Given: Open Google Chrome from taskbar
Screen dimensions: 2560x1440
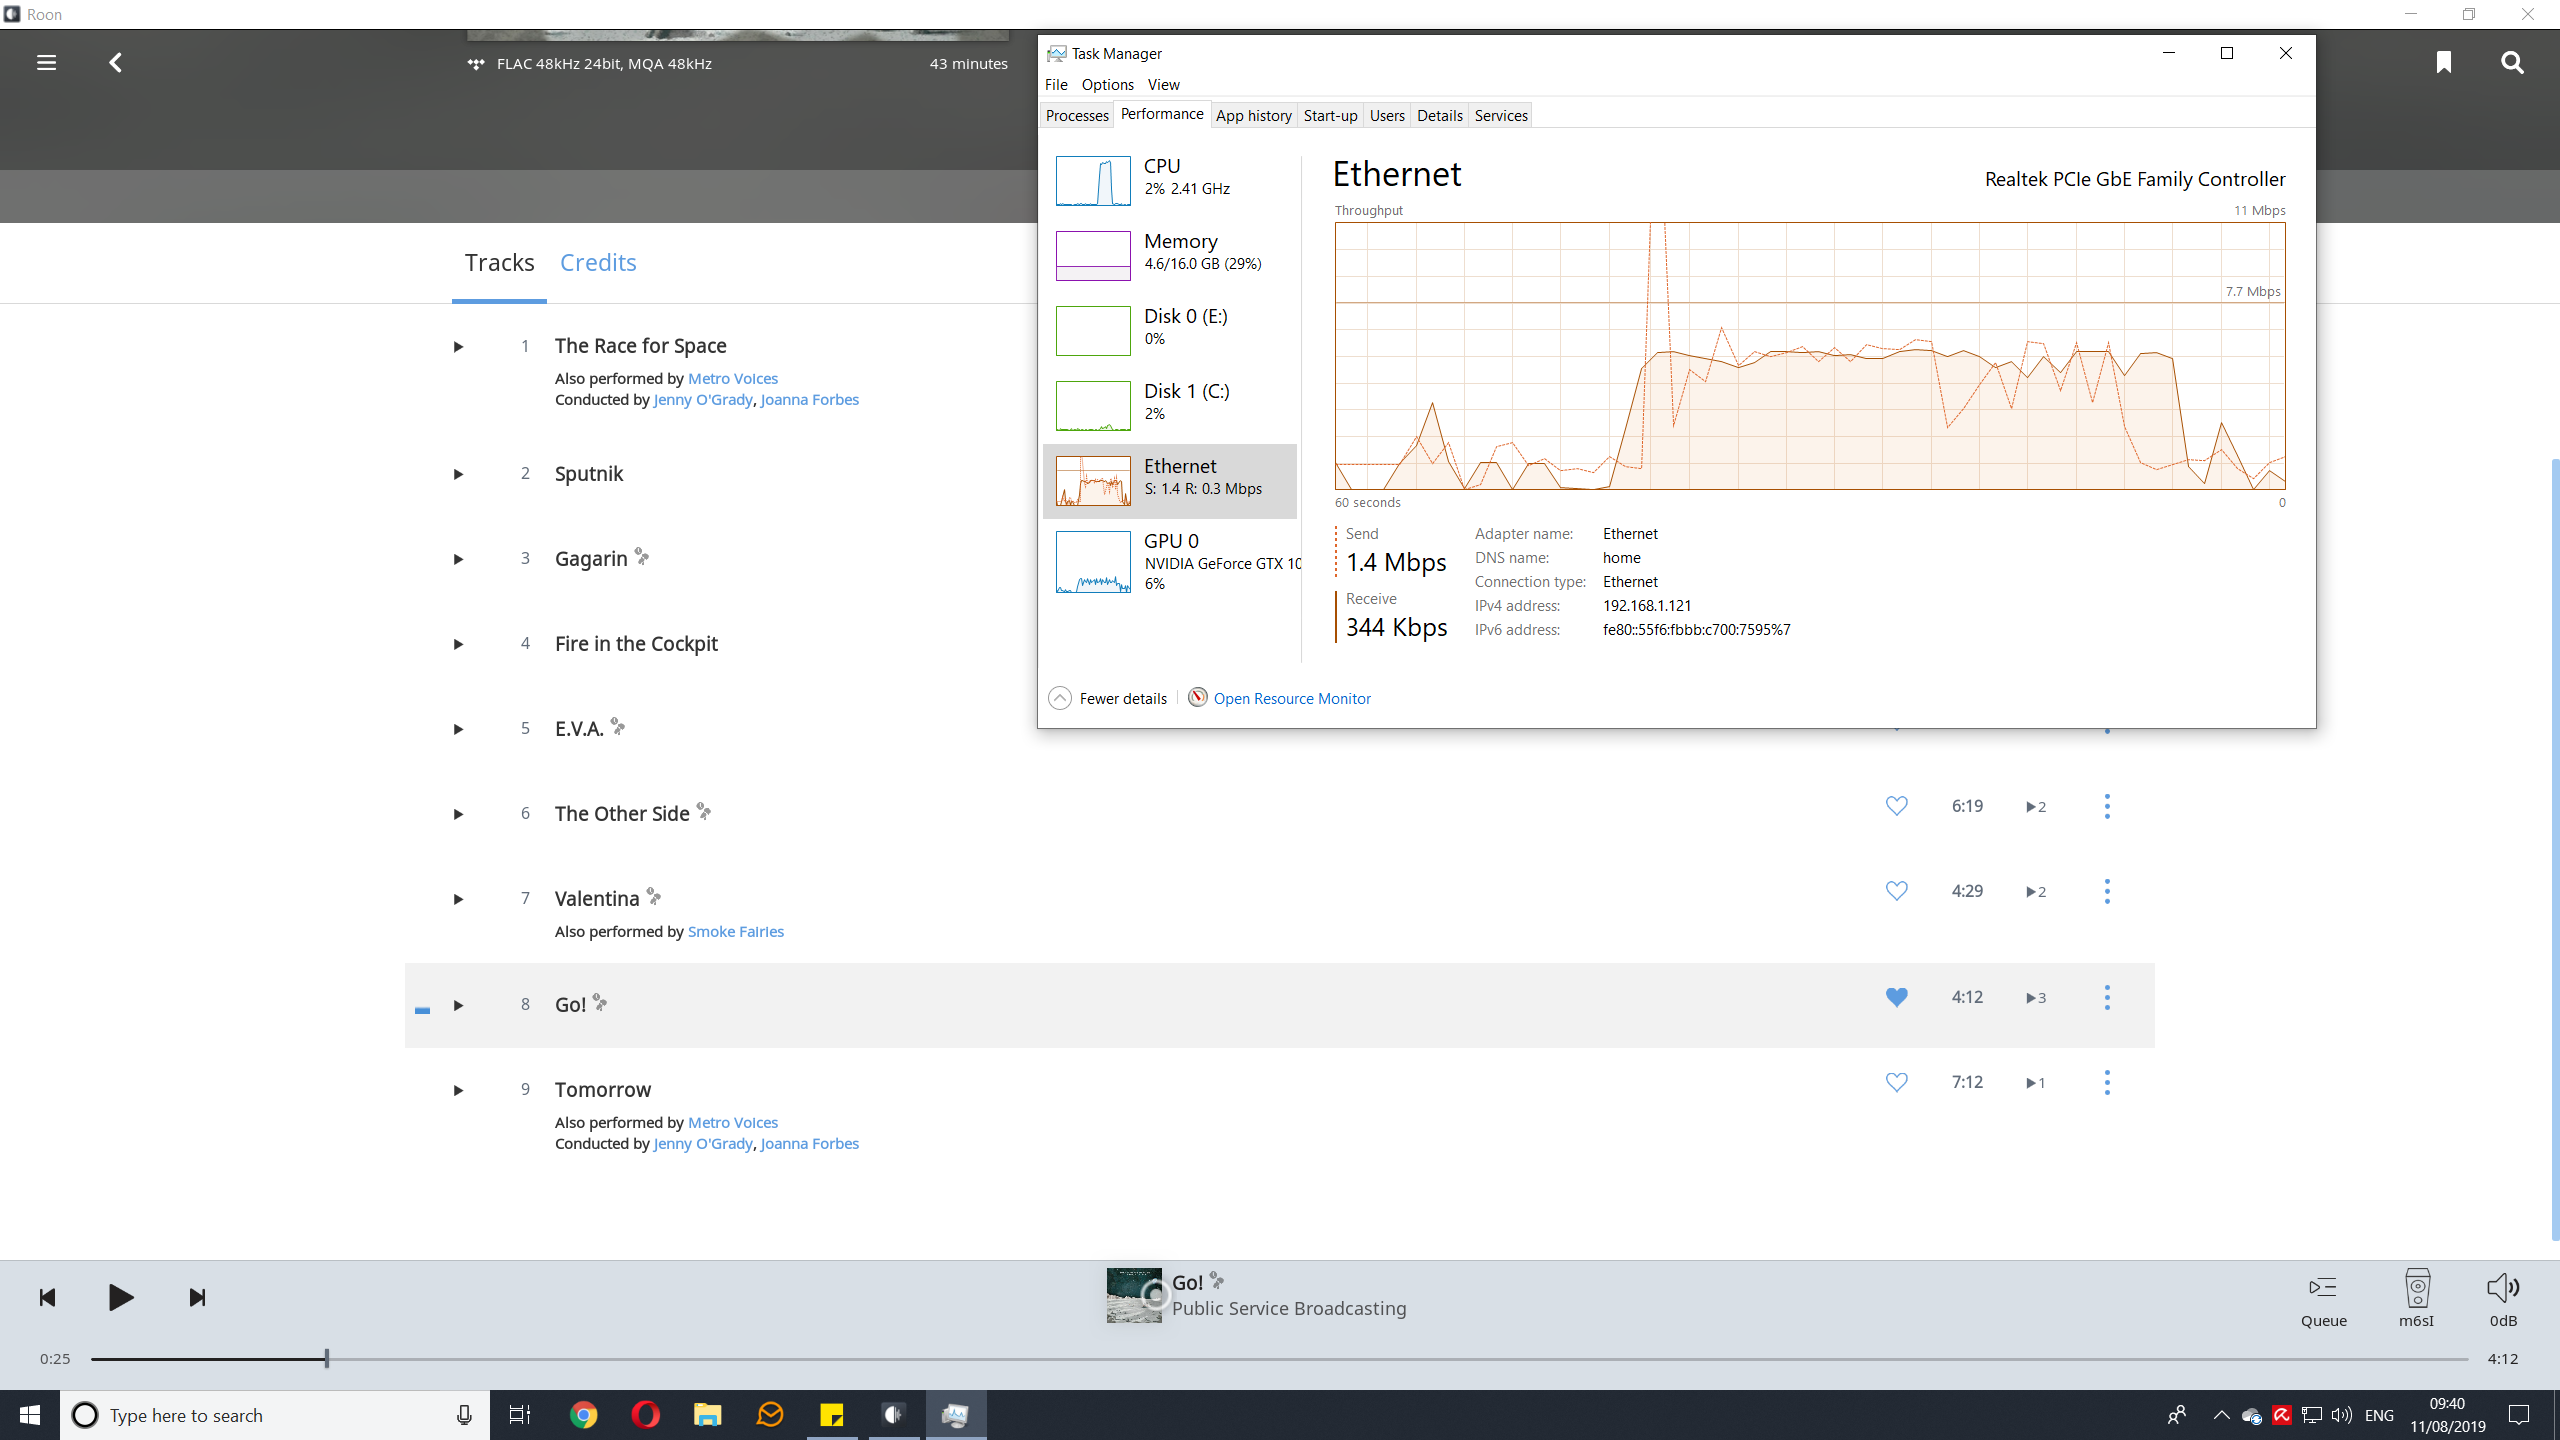Looking at the screenshot, I should [584, 1415].
